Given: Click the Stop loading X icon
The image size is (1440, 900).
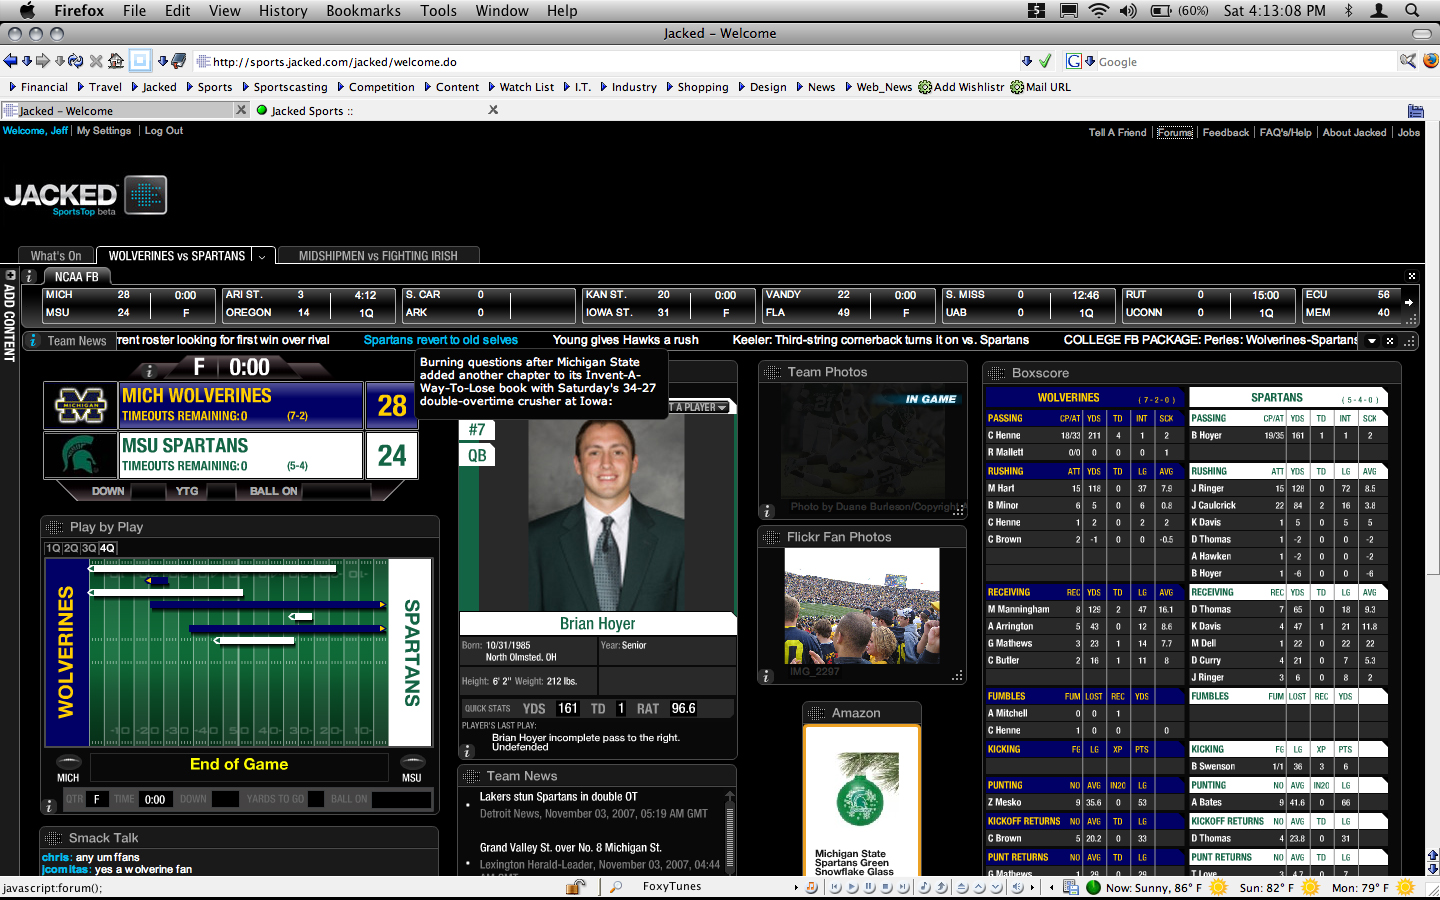Looking at the screenshot, I should [x=96, y=61].
